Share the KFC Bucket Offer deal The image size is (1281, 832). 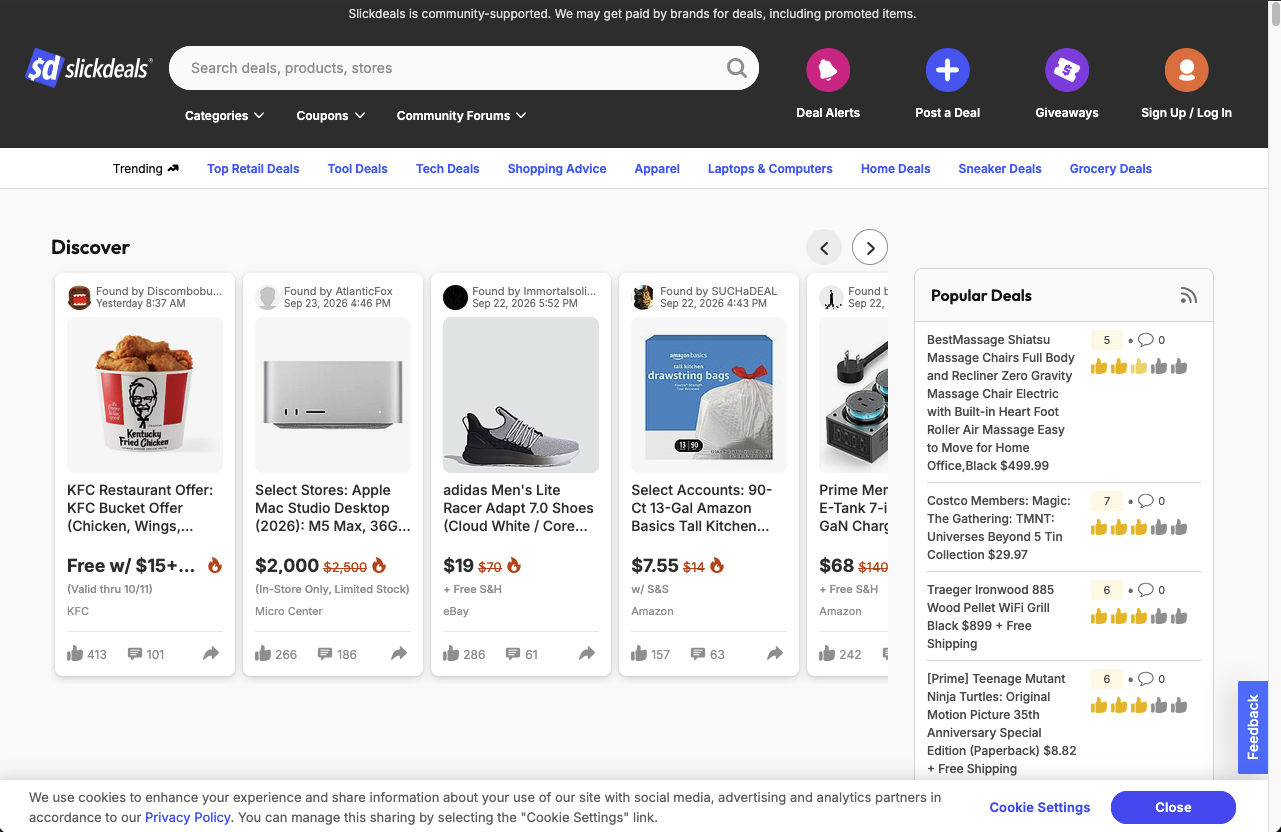[211, 654]
